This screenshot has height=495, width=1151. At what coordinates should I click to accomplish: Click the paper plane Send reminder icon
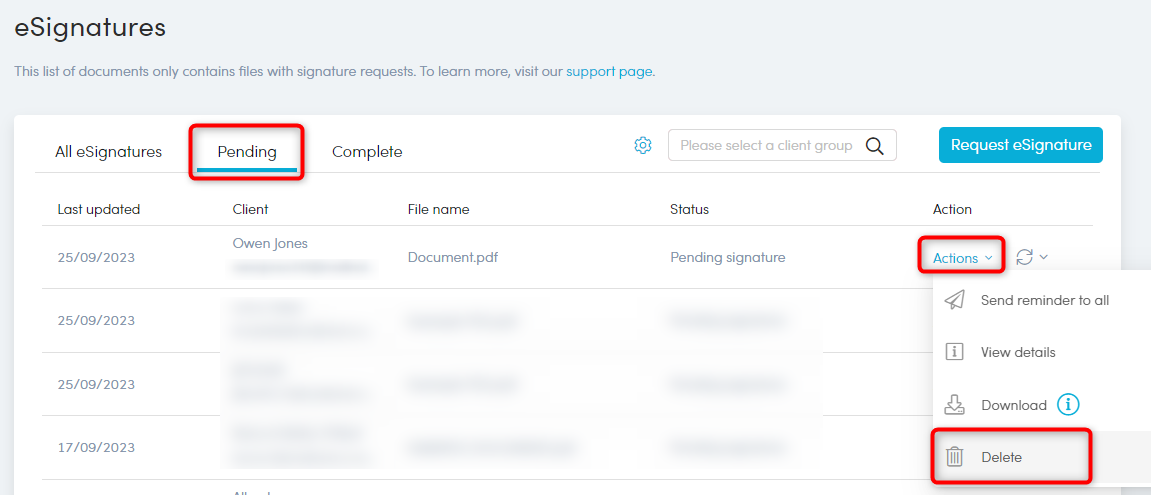pos(955,300)
